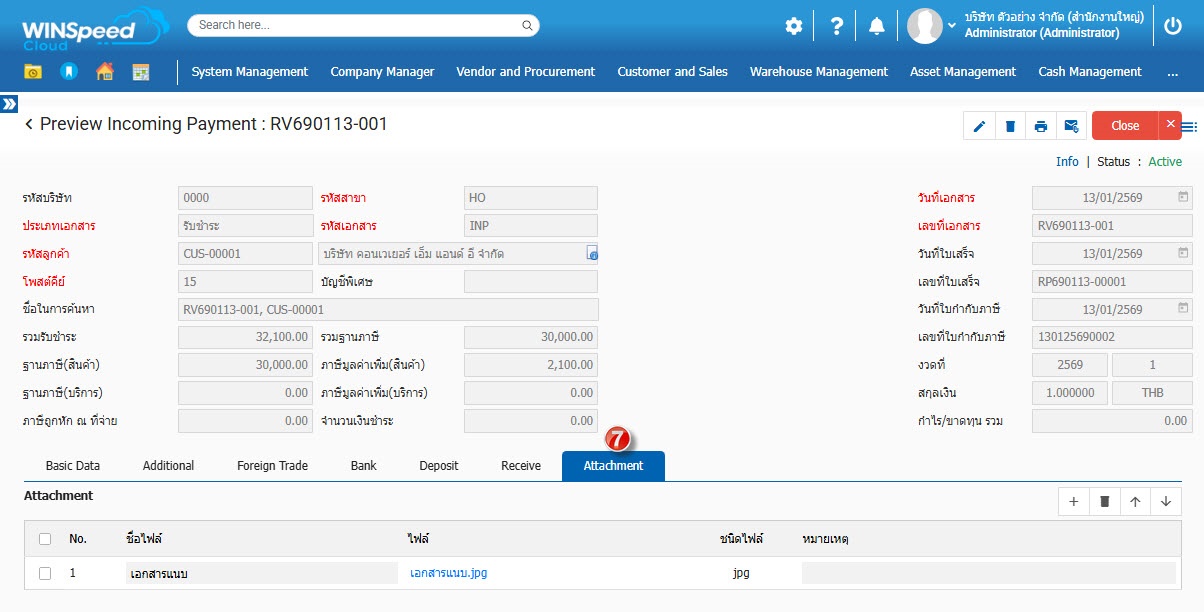The image size is (1204, 612).
Task: Open the home icon in the navigation bar
Action: coord(105,72)
